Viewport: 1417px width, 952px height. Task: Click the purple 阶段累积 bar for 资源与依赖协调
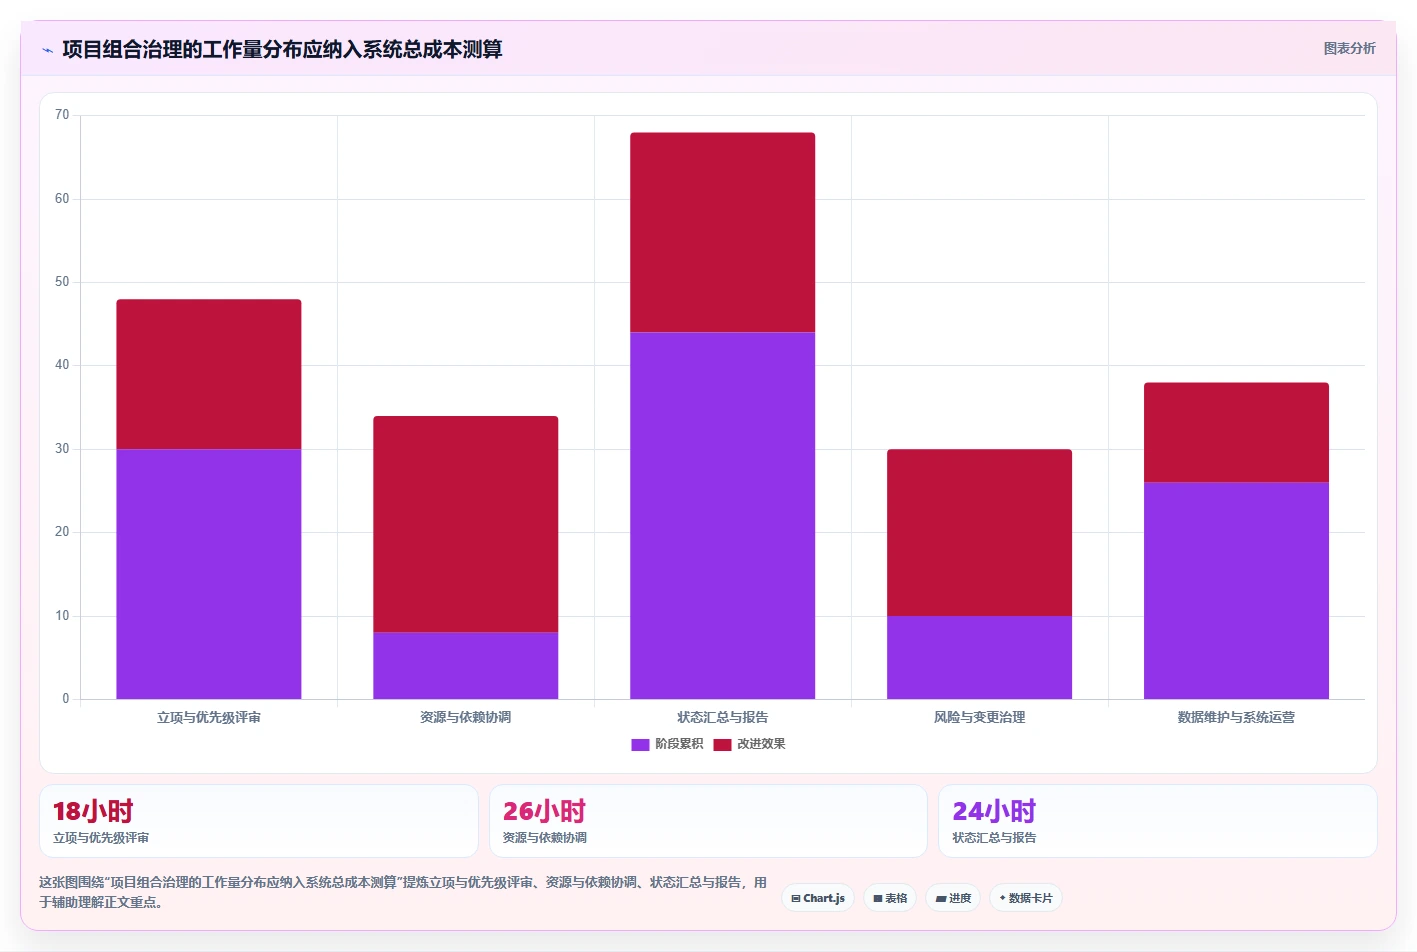466,665
